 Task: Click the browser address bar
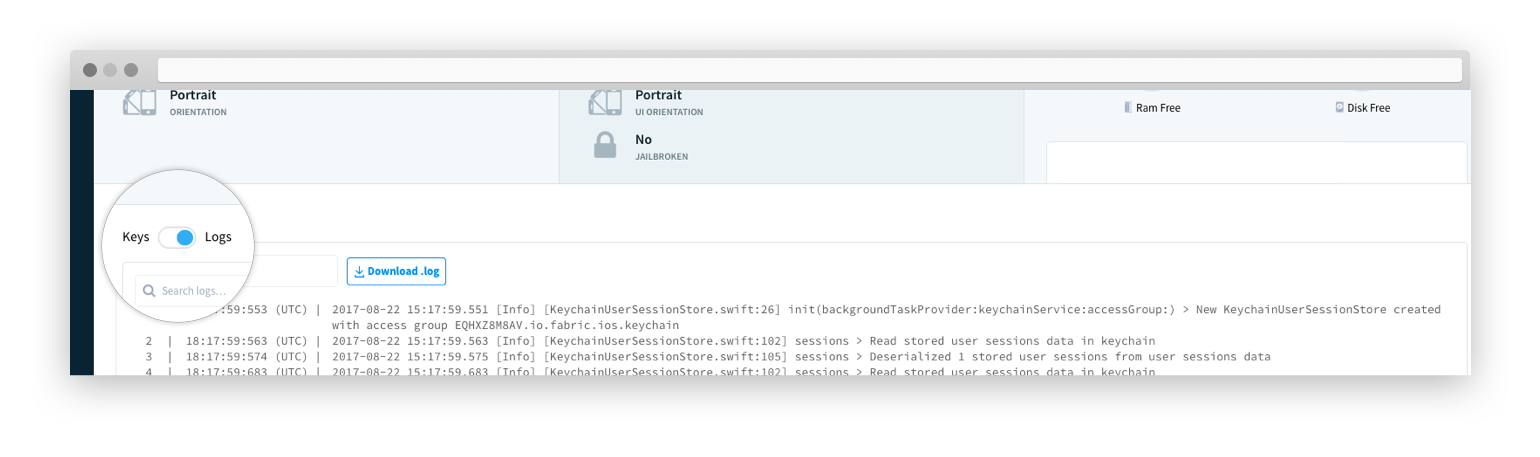(x=810, y=70)
